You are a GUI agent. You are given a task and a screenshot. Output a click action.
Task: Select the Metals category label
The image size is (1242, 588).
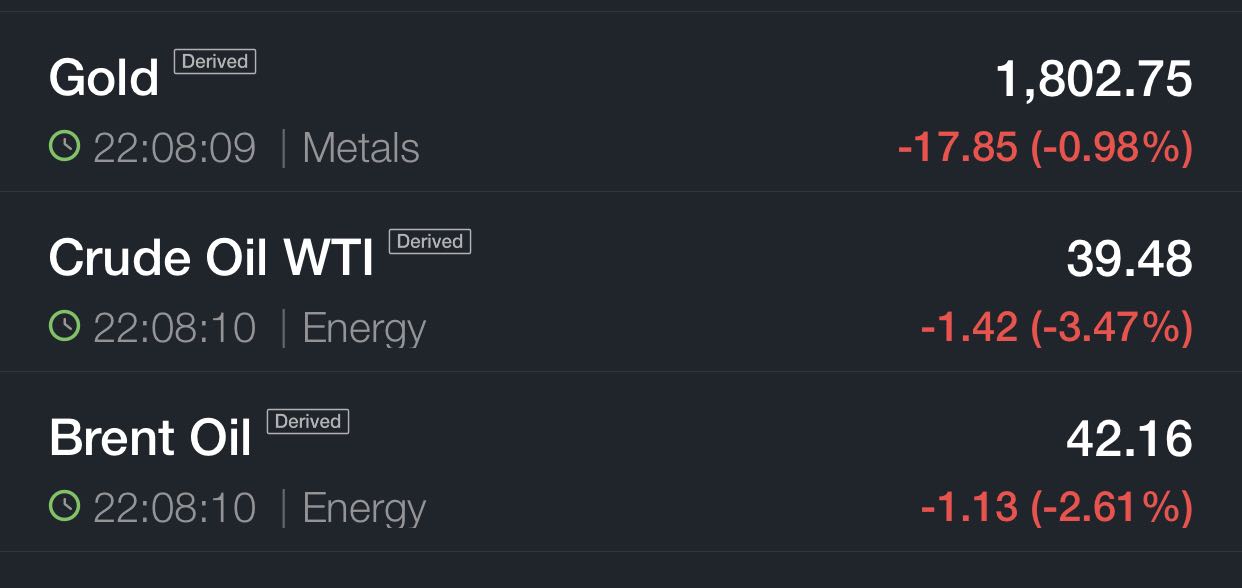360,149
